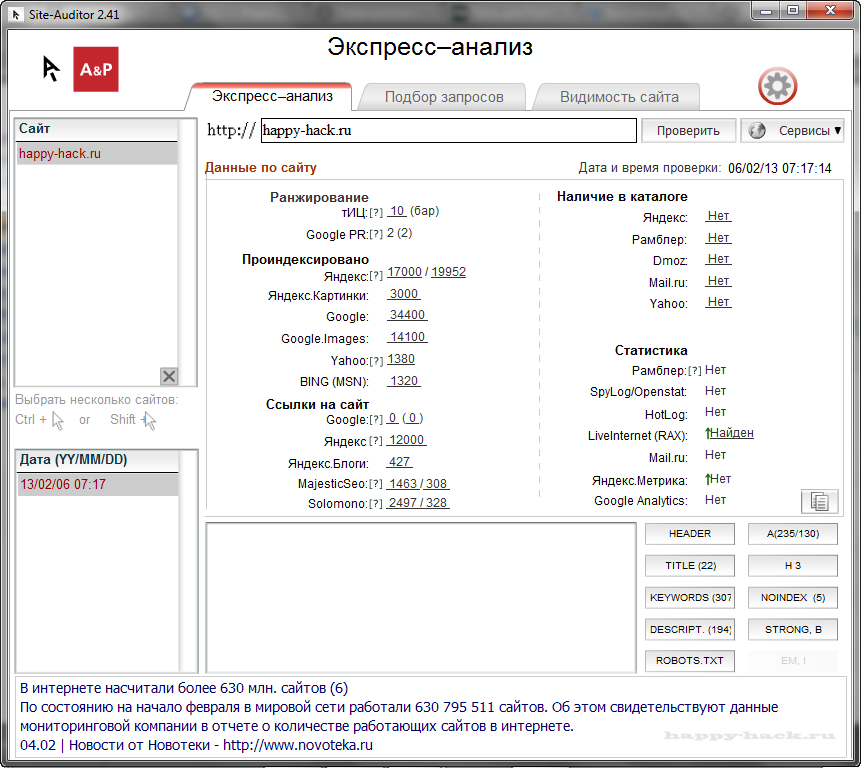
Task: Click the check date 06/02/13 07:17:14
Action: click(780, 168)
